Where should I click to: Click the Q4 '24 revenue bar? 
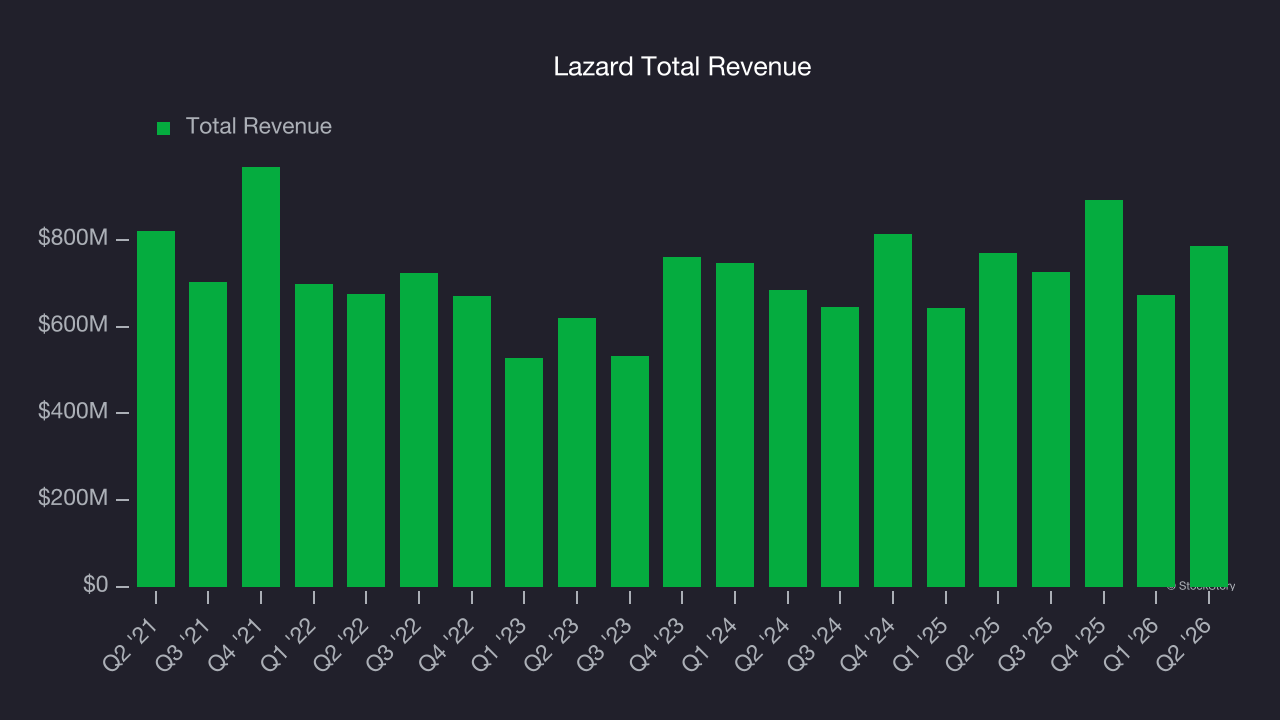tap(893, 410)
